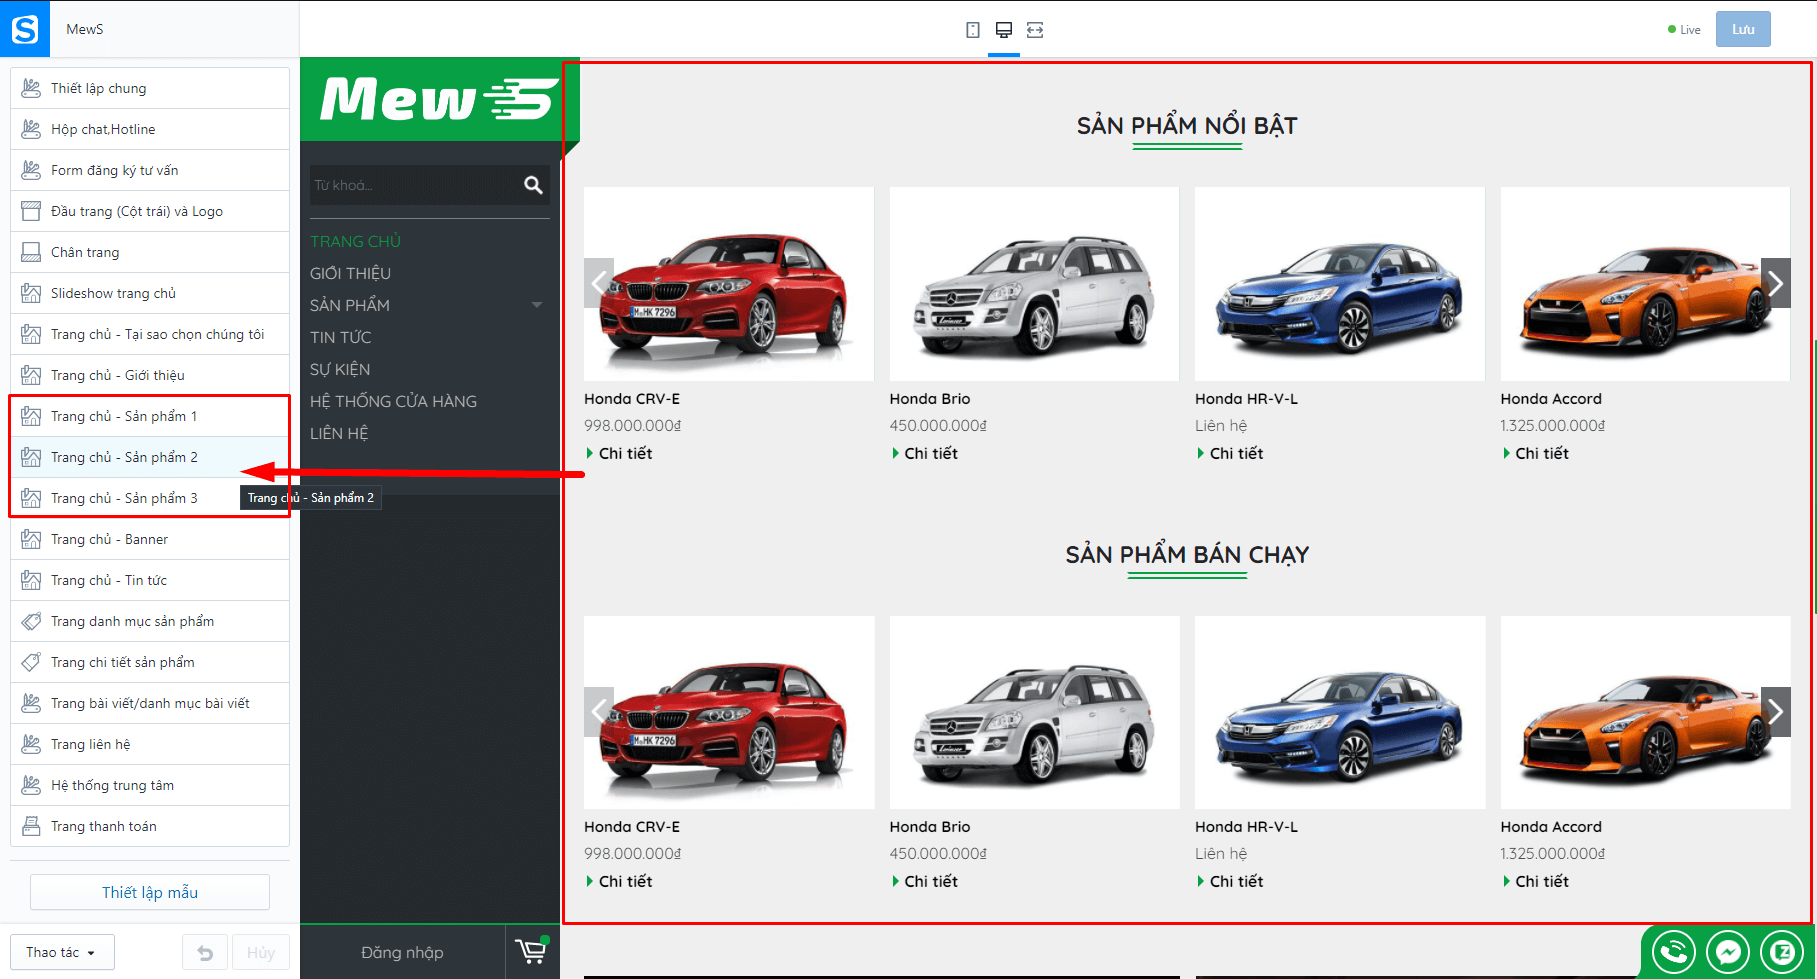Click the MewS theme name

tap(85, 29)
